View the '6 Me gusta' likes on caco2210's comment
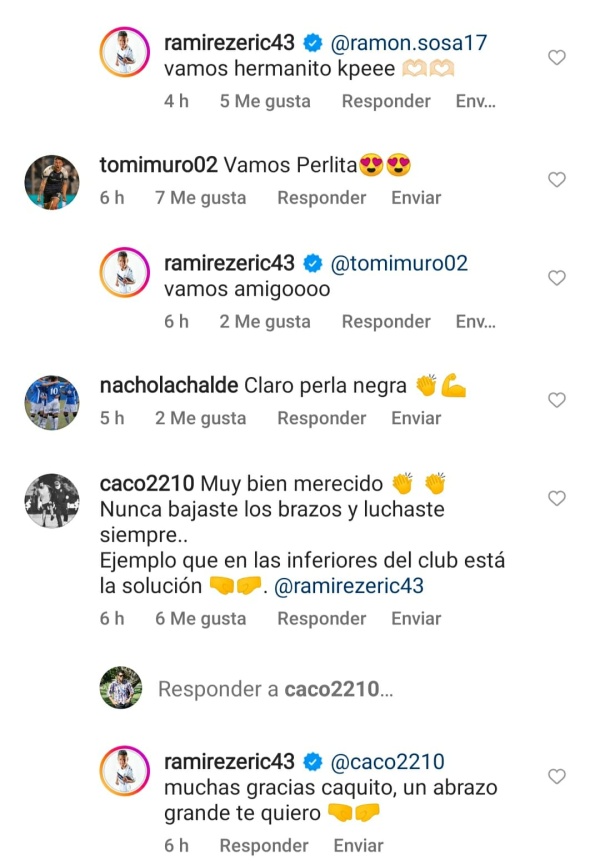Screen dimensions: 600x865 coord(200,619)
